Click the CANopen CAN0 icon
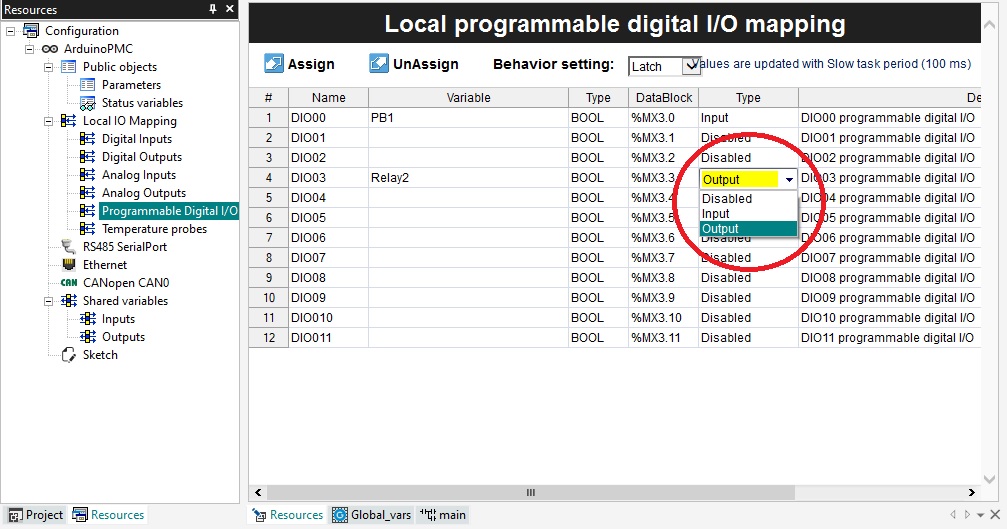This screenshot has width=1007, height=531. [69, 283]
